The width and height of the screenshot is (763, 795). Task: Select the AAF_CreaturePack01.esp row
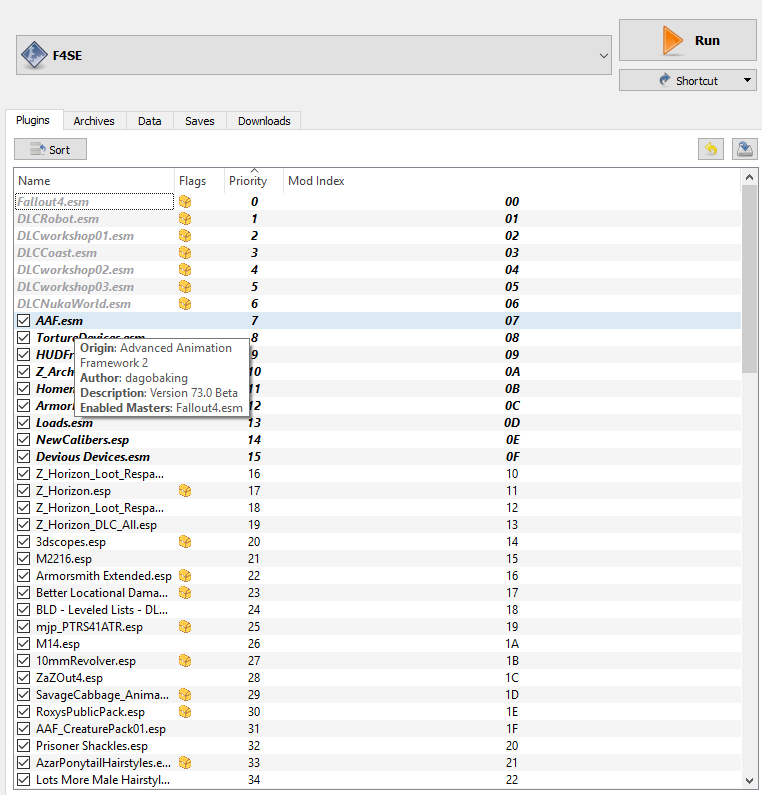tap(377, 729)
